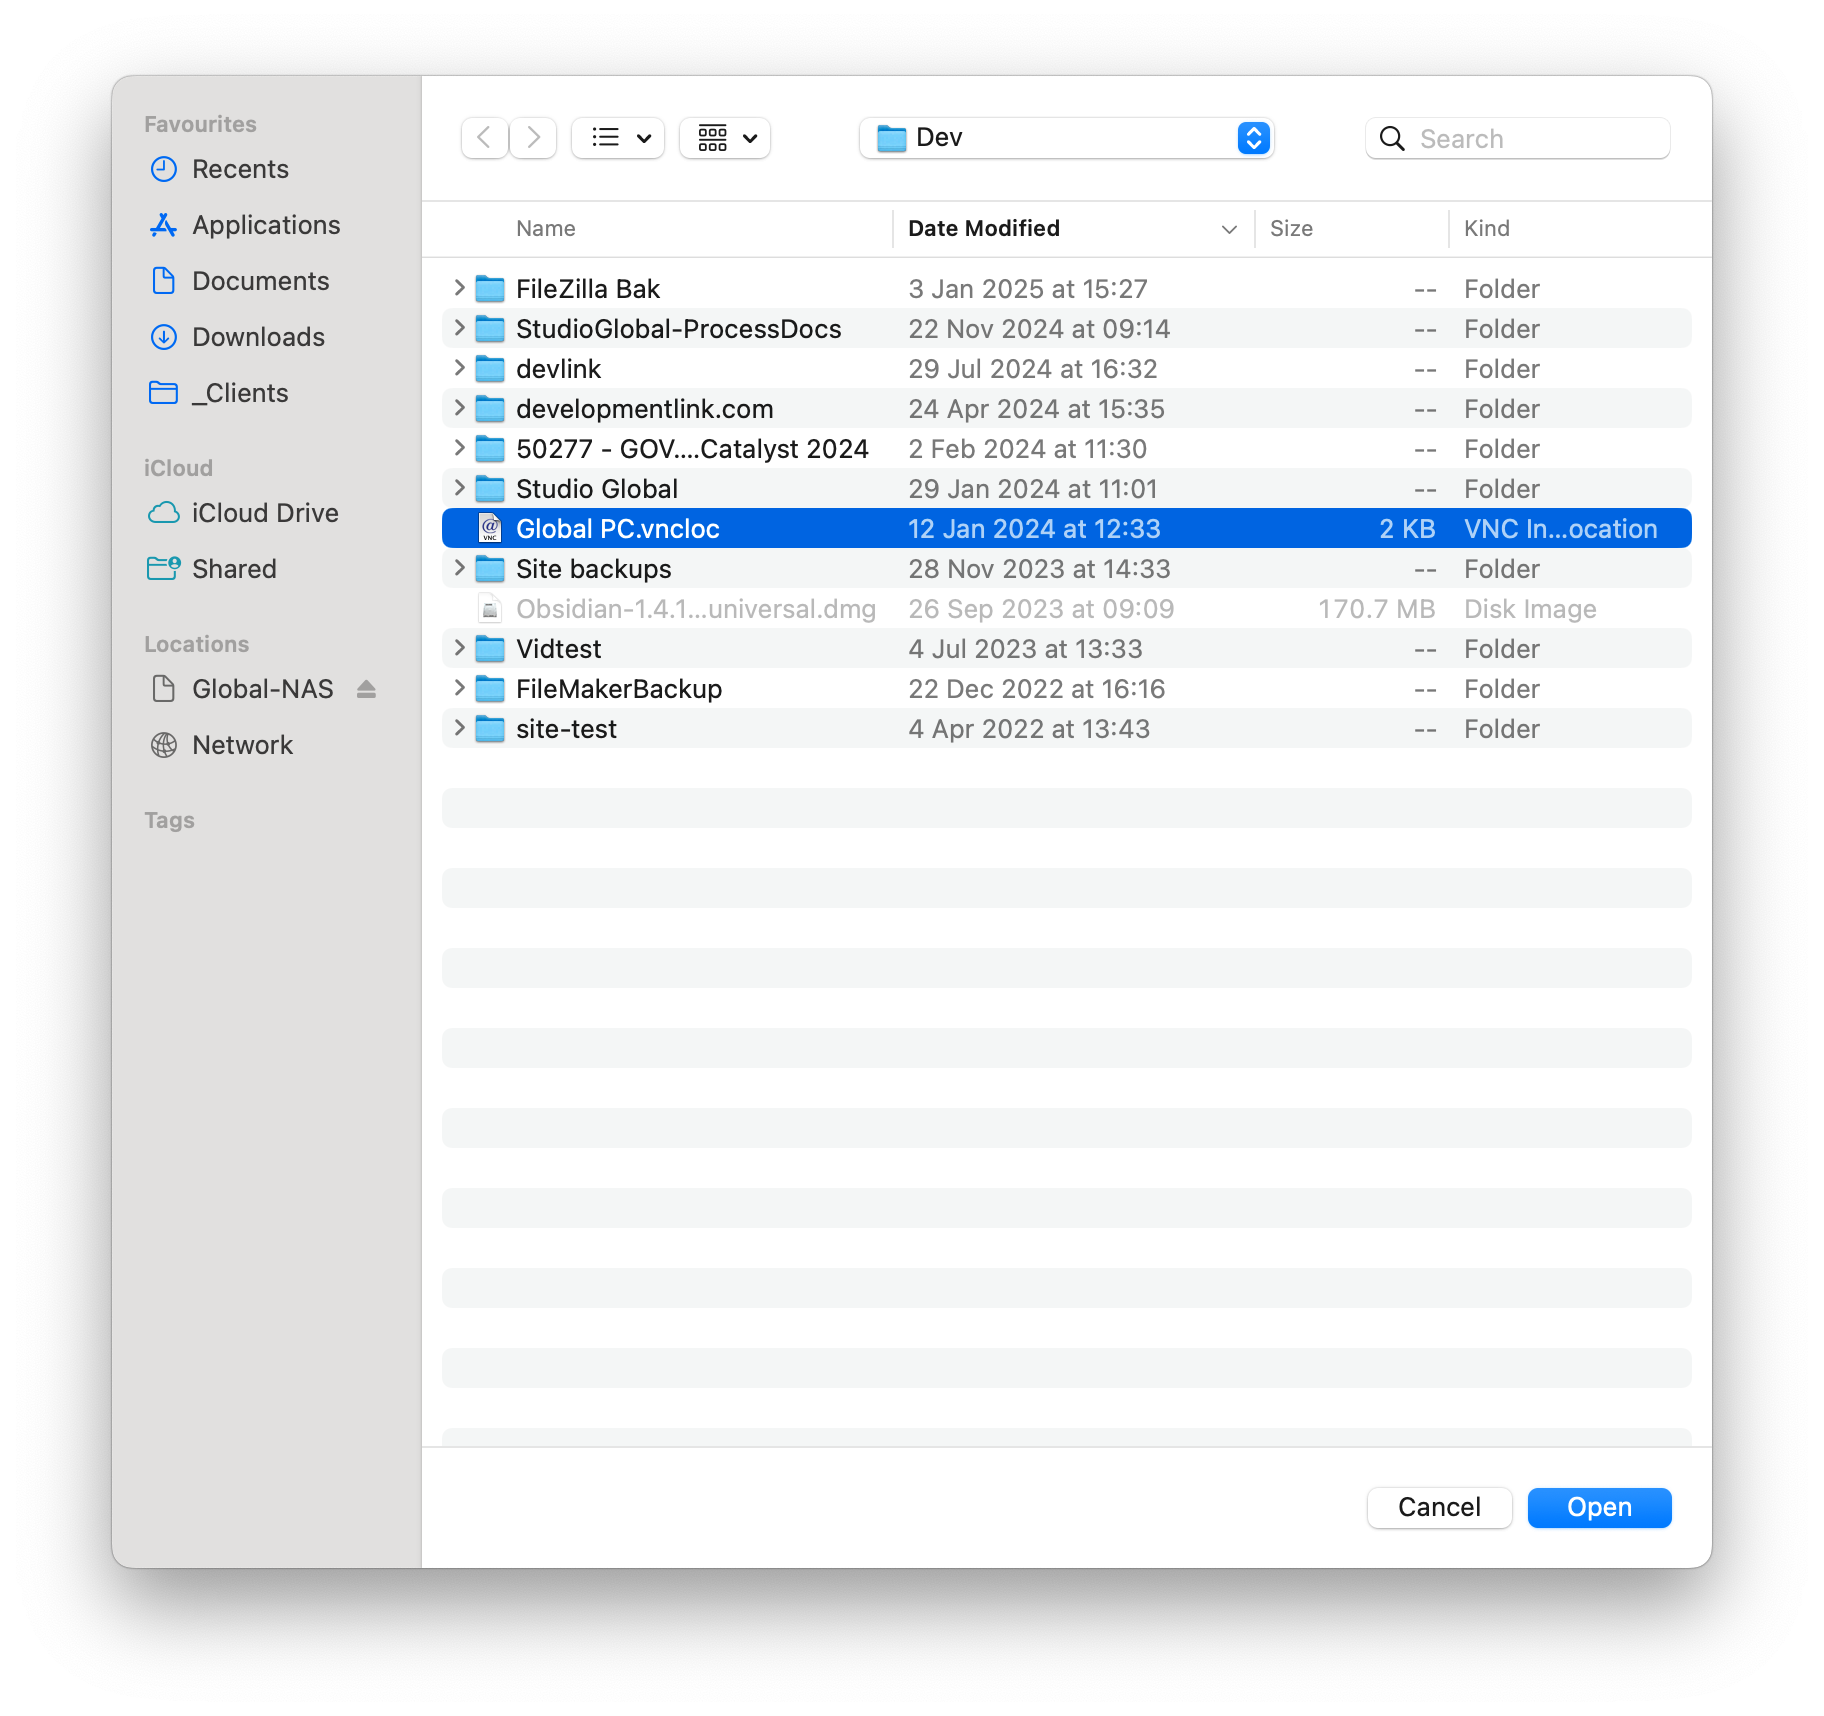The width and height of the screenshot is (1824, 1716).
Task: Expand the devlink folder
Action: pyautogui.click(x=459, y=368)
